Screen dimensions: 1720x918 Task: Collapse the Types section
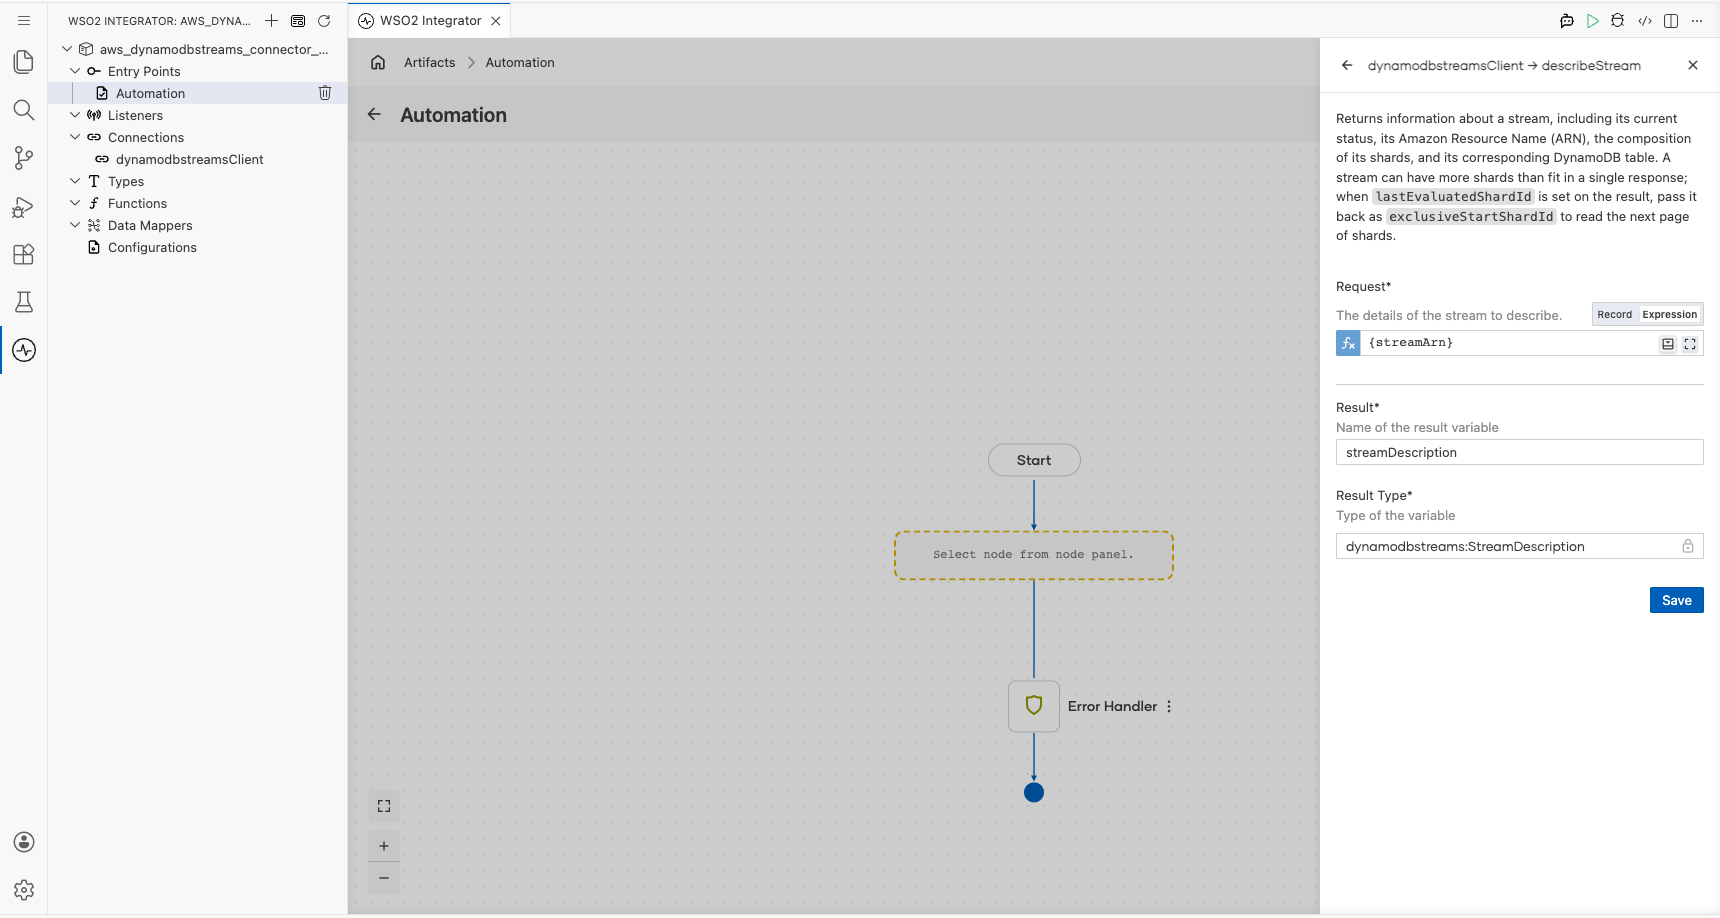tap(75, 181)
